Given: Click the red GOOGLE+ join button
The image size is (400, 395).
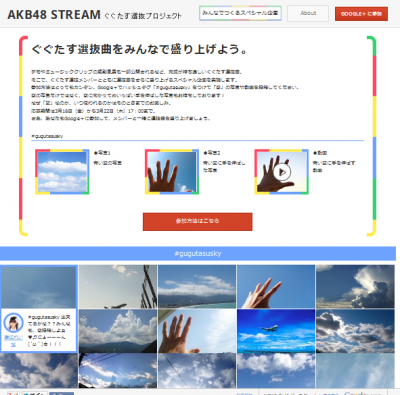Looking at the screenshot, I should (x=361, y=14).
